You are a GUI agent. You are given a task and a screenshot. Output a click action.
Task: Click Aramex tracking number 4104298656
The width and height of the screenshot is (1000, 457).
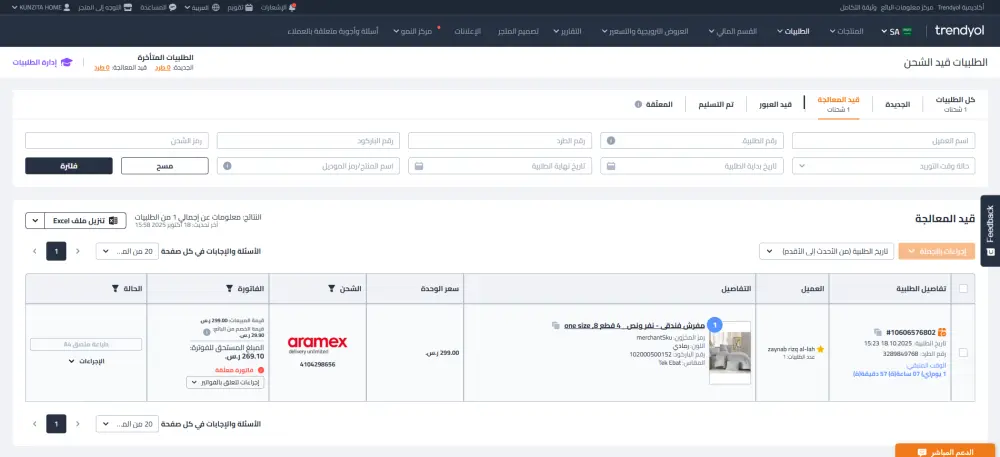click(x=317, y=365)
